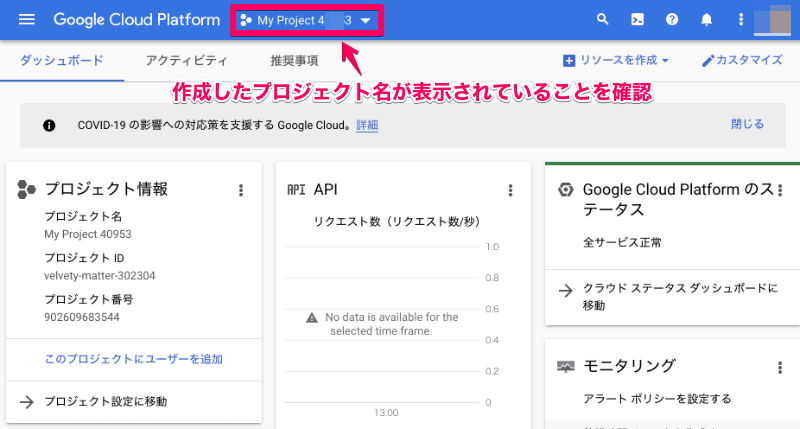
Task: Click このプロジェクトにユーザーを追加 link
Action: 133,358
